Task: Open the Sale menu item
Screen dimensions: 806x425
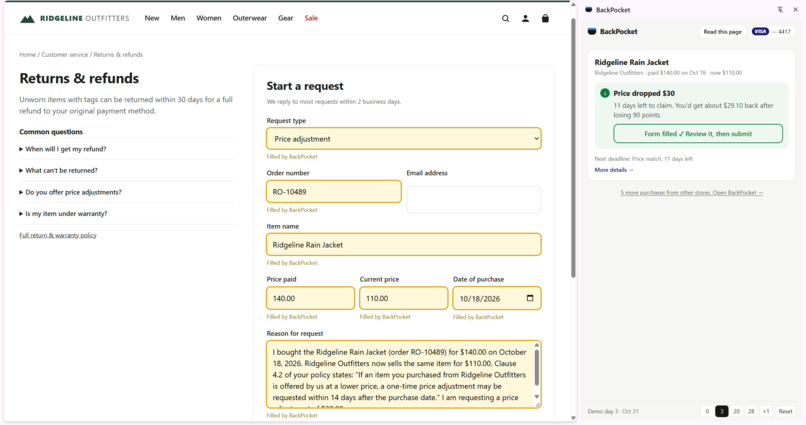Action: click(311, 18)
